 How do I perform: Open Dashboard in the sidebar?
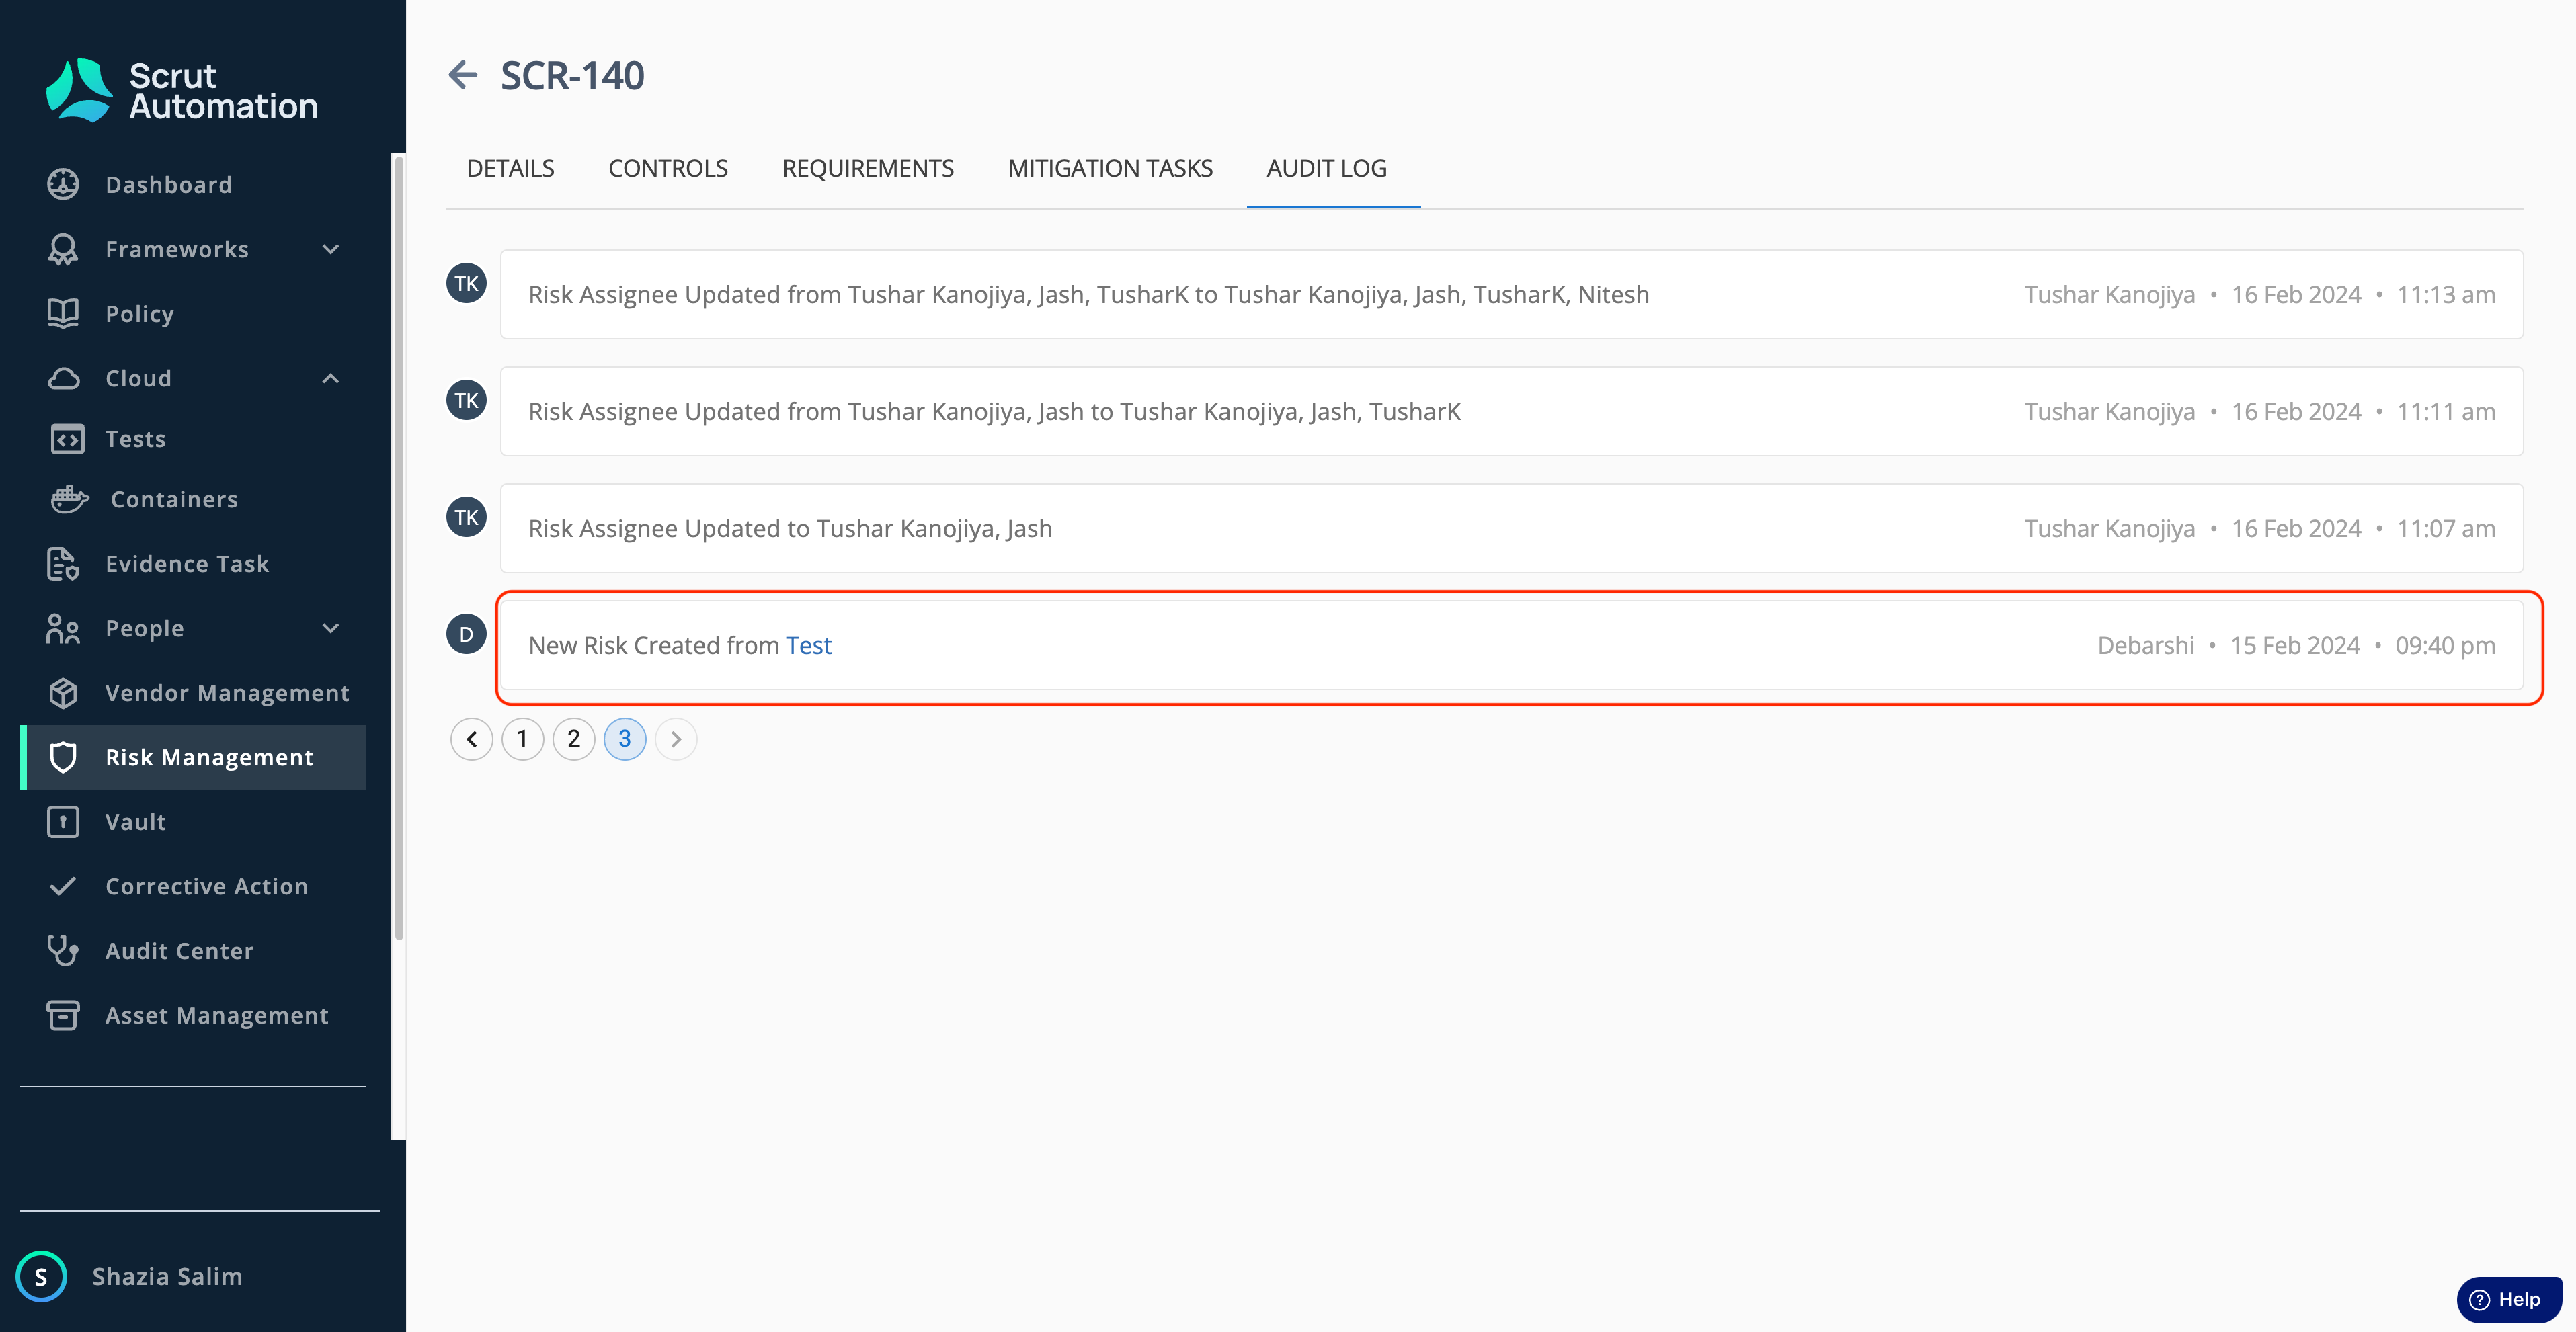192,184
